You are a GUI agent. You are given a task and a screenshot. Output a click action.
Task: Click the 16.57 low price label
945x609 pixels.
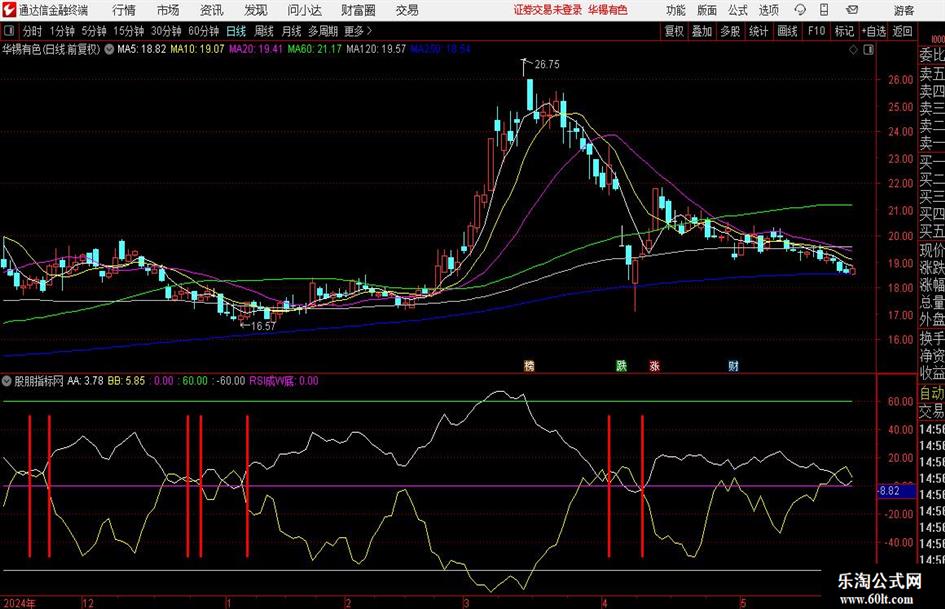click(x=263, y=326)
